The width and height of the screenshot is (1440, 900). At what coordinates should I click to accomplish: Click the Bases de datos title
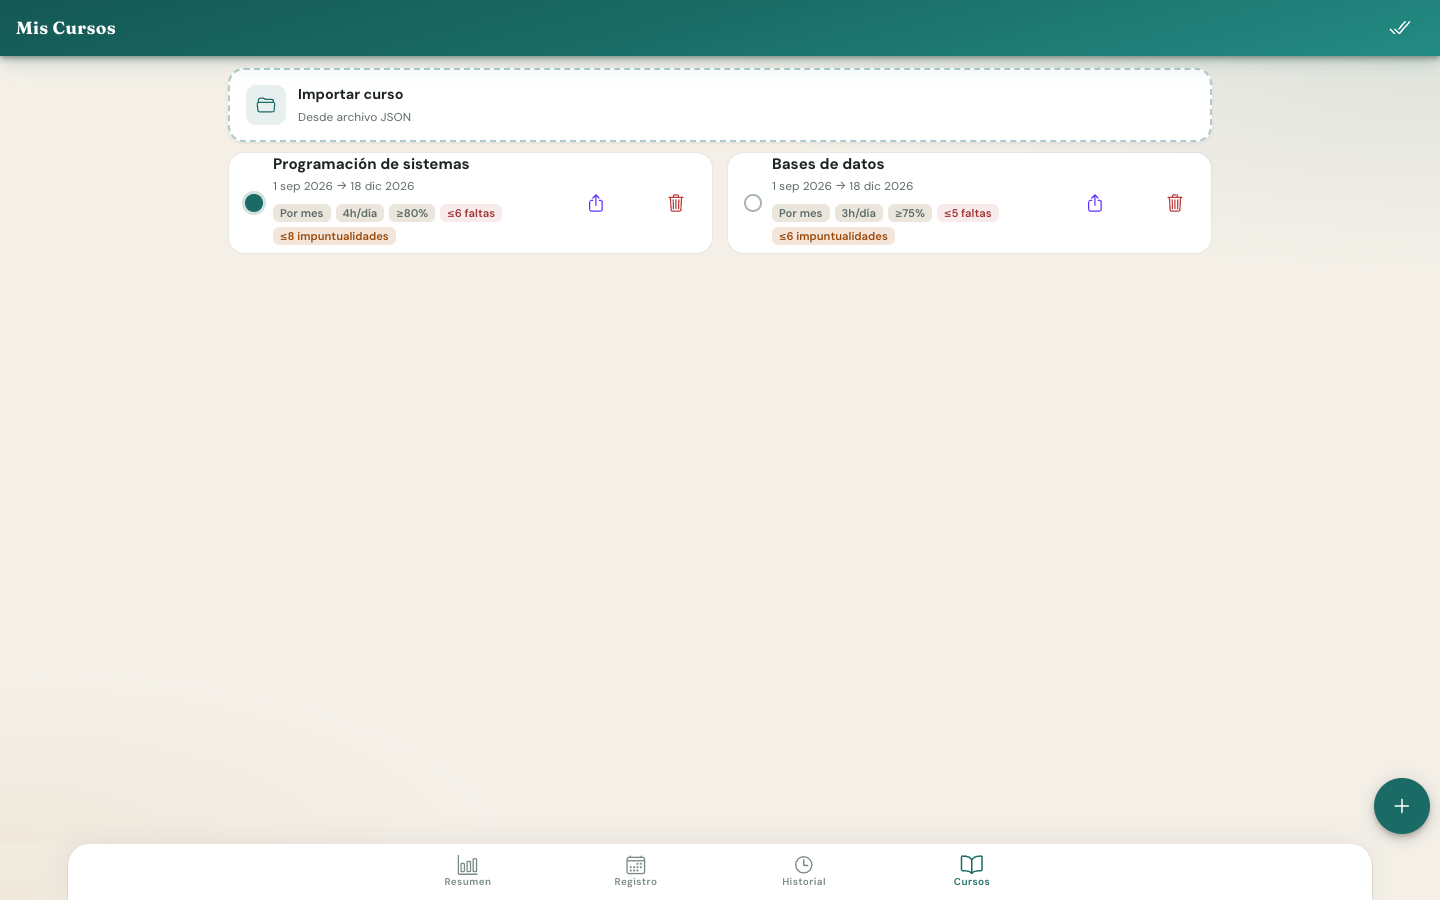(828, 164)
